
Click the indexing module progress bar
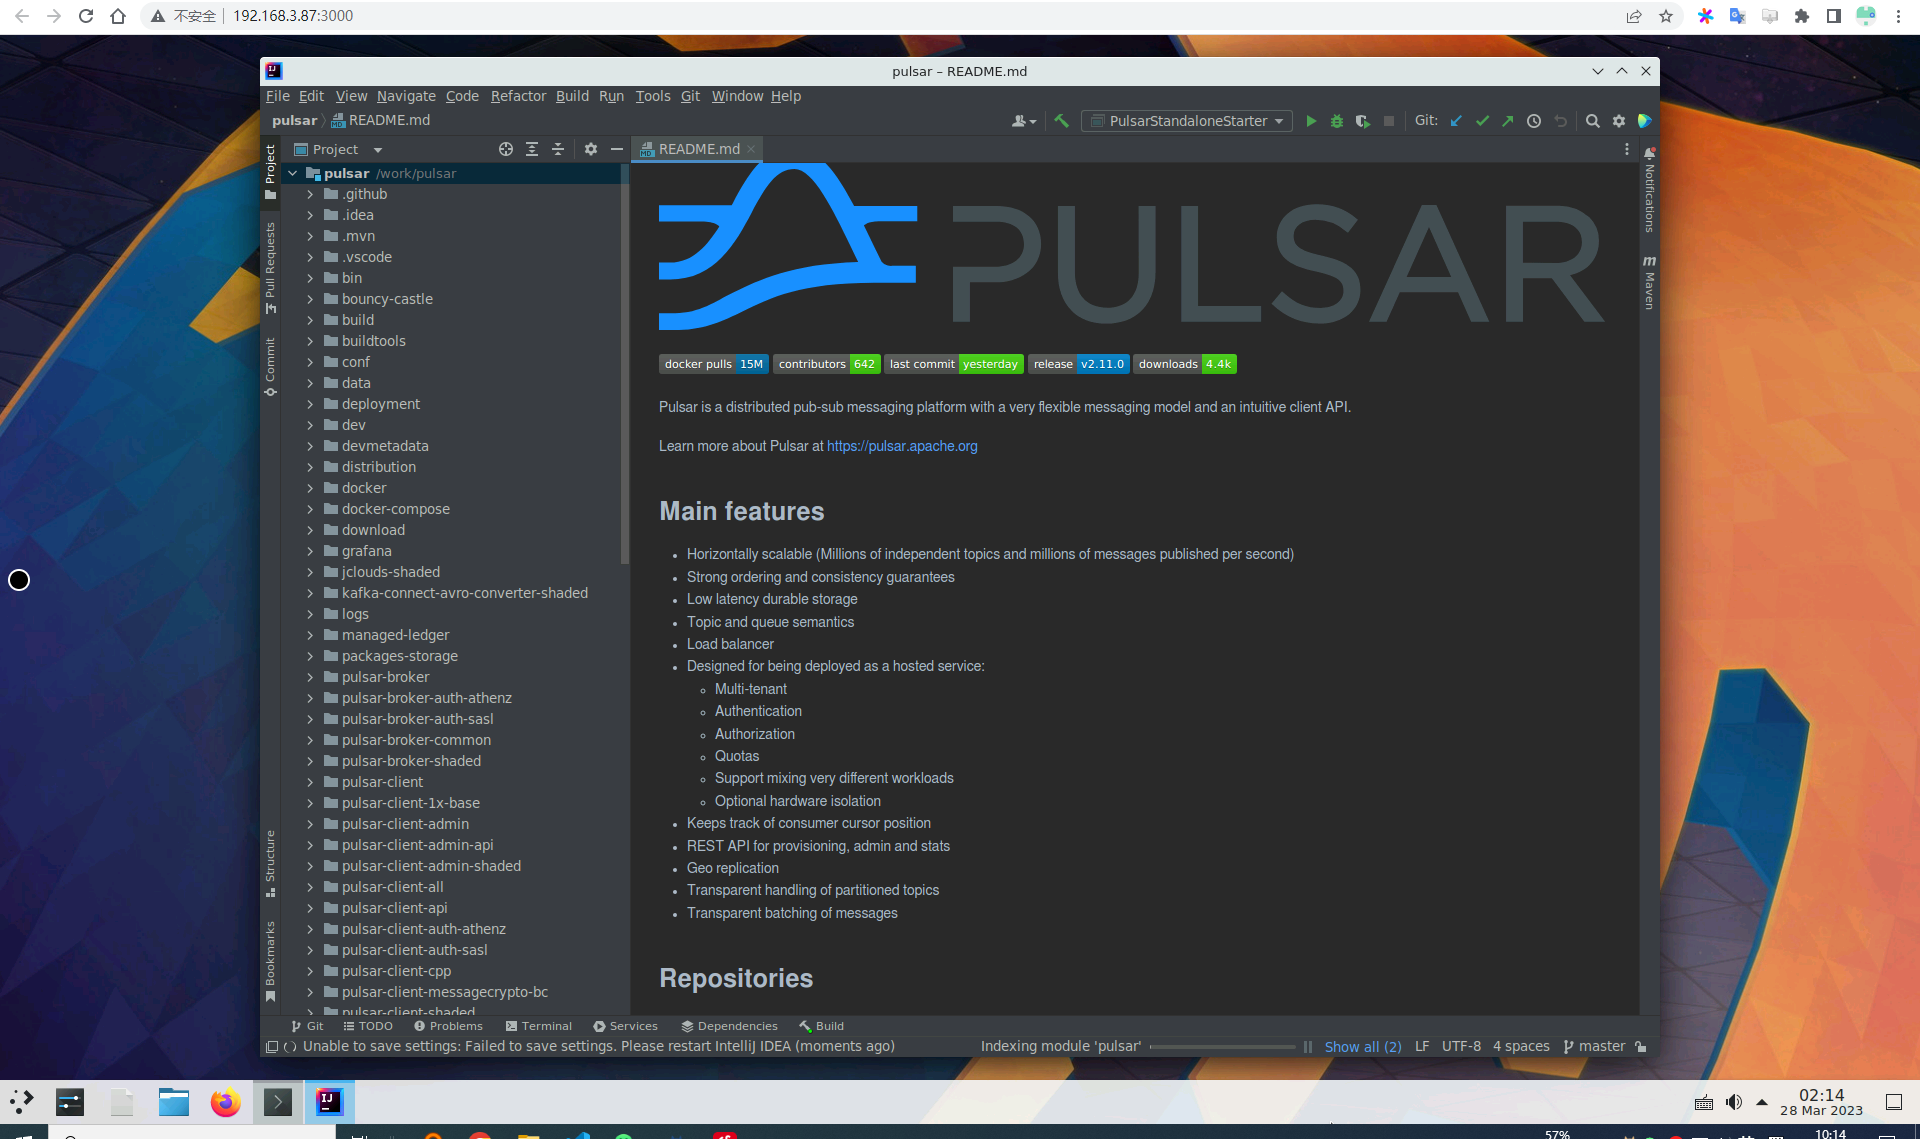(1222, 1046)
